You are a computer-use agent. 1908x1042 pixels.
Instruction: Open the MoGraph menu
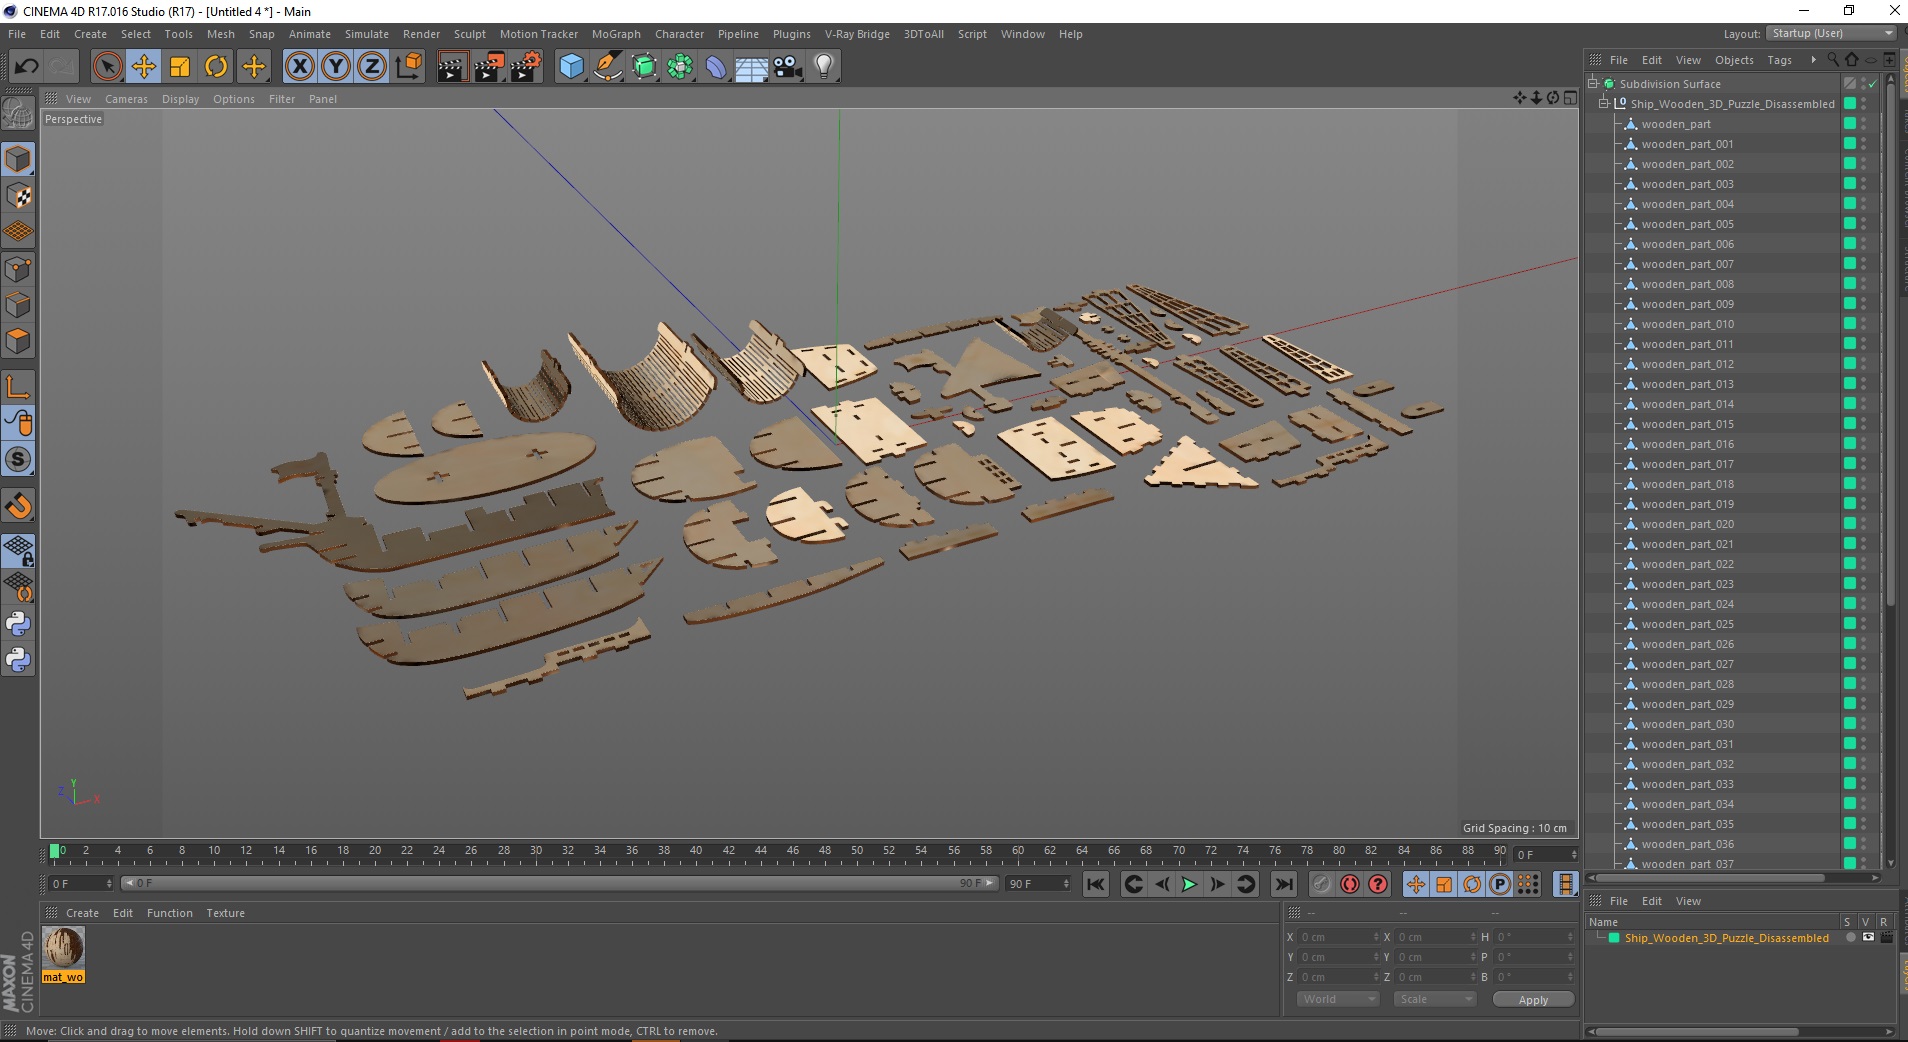616,34
